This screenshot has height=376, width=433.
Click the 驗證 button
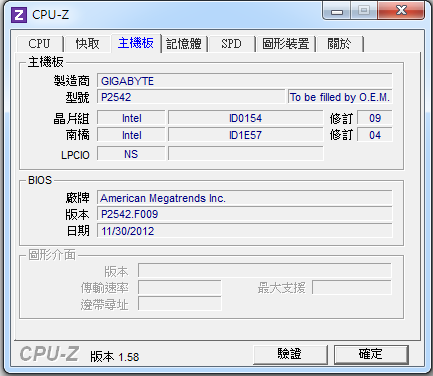(x=290, y=354)
